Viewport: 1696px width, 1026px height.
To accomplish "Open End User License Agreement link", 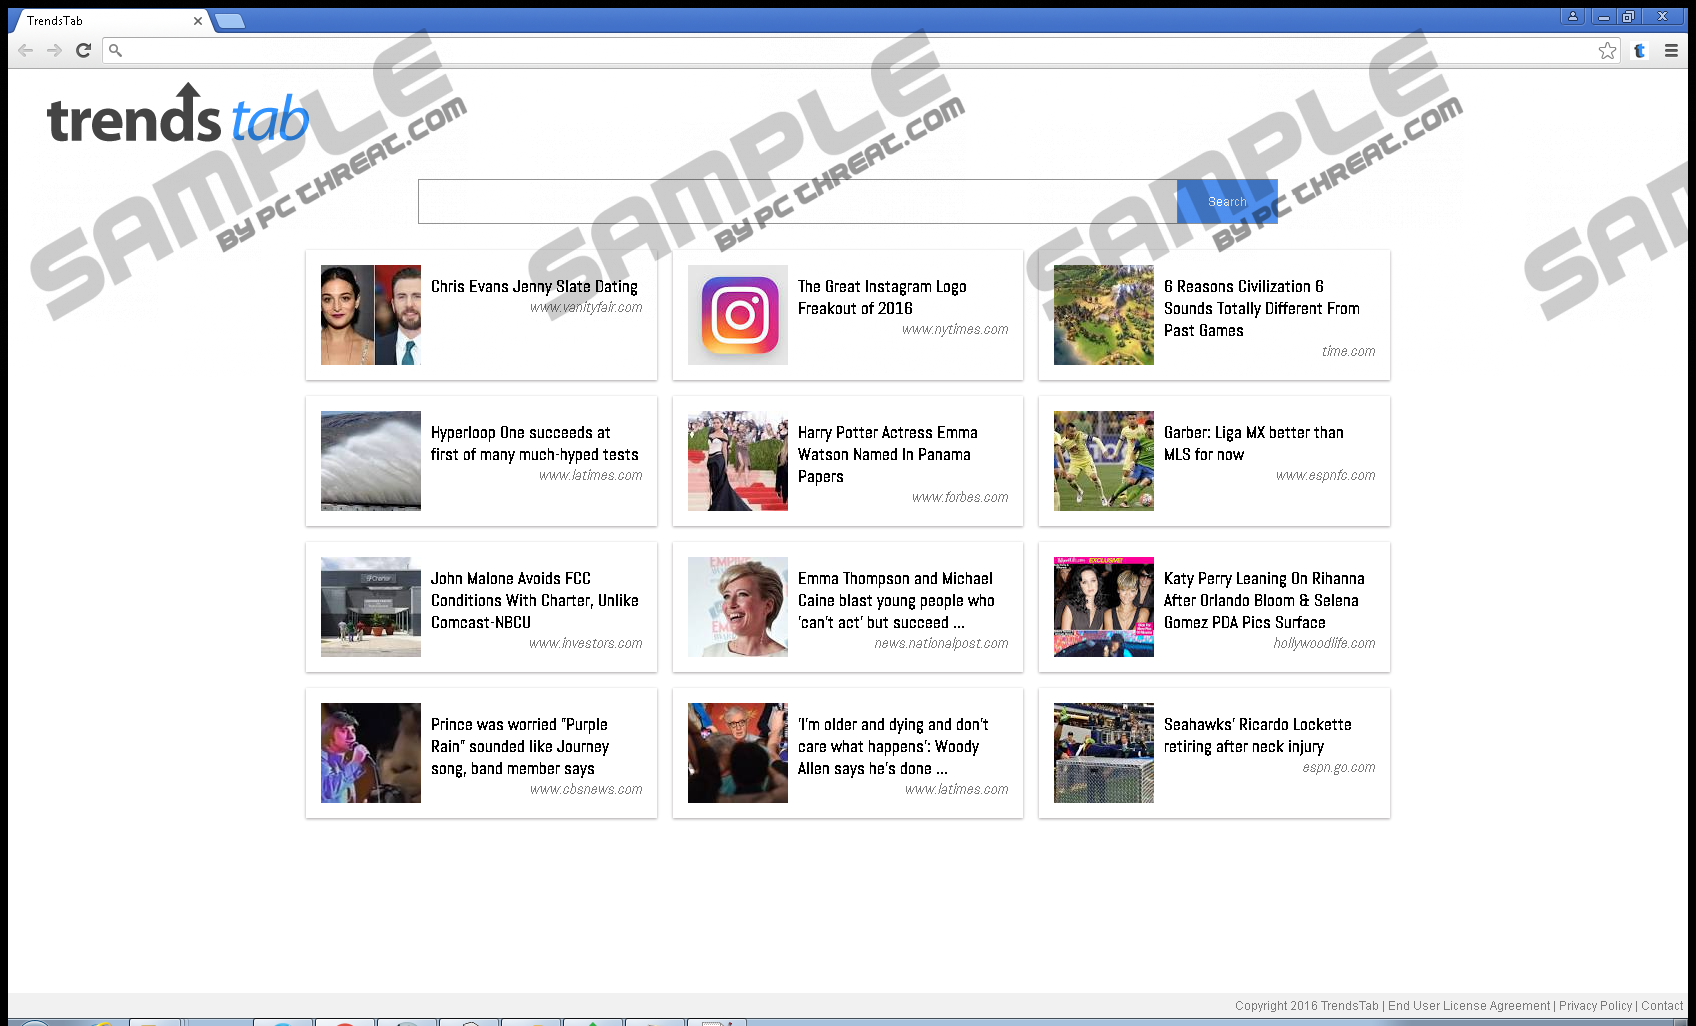I will (x=1469, y=1006).
